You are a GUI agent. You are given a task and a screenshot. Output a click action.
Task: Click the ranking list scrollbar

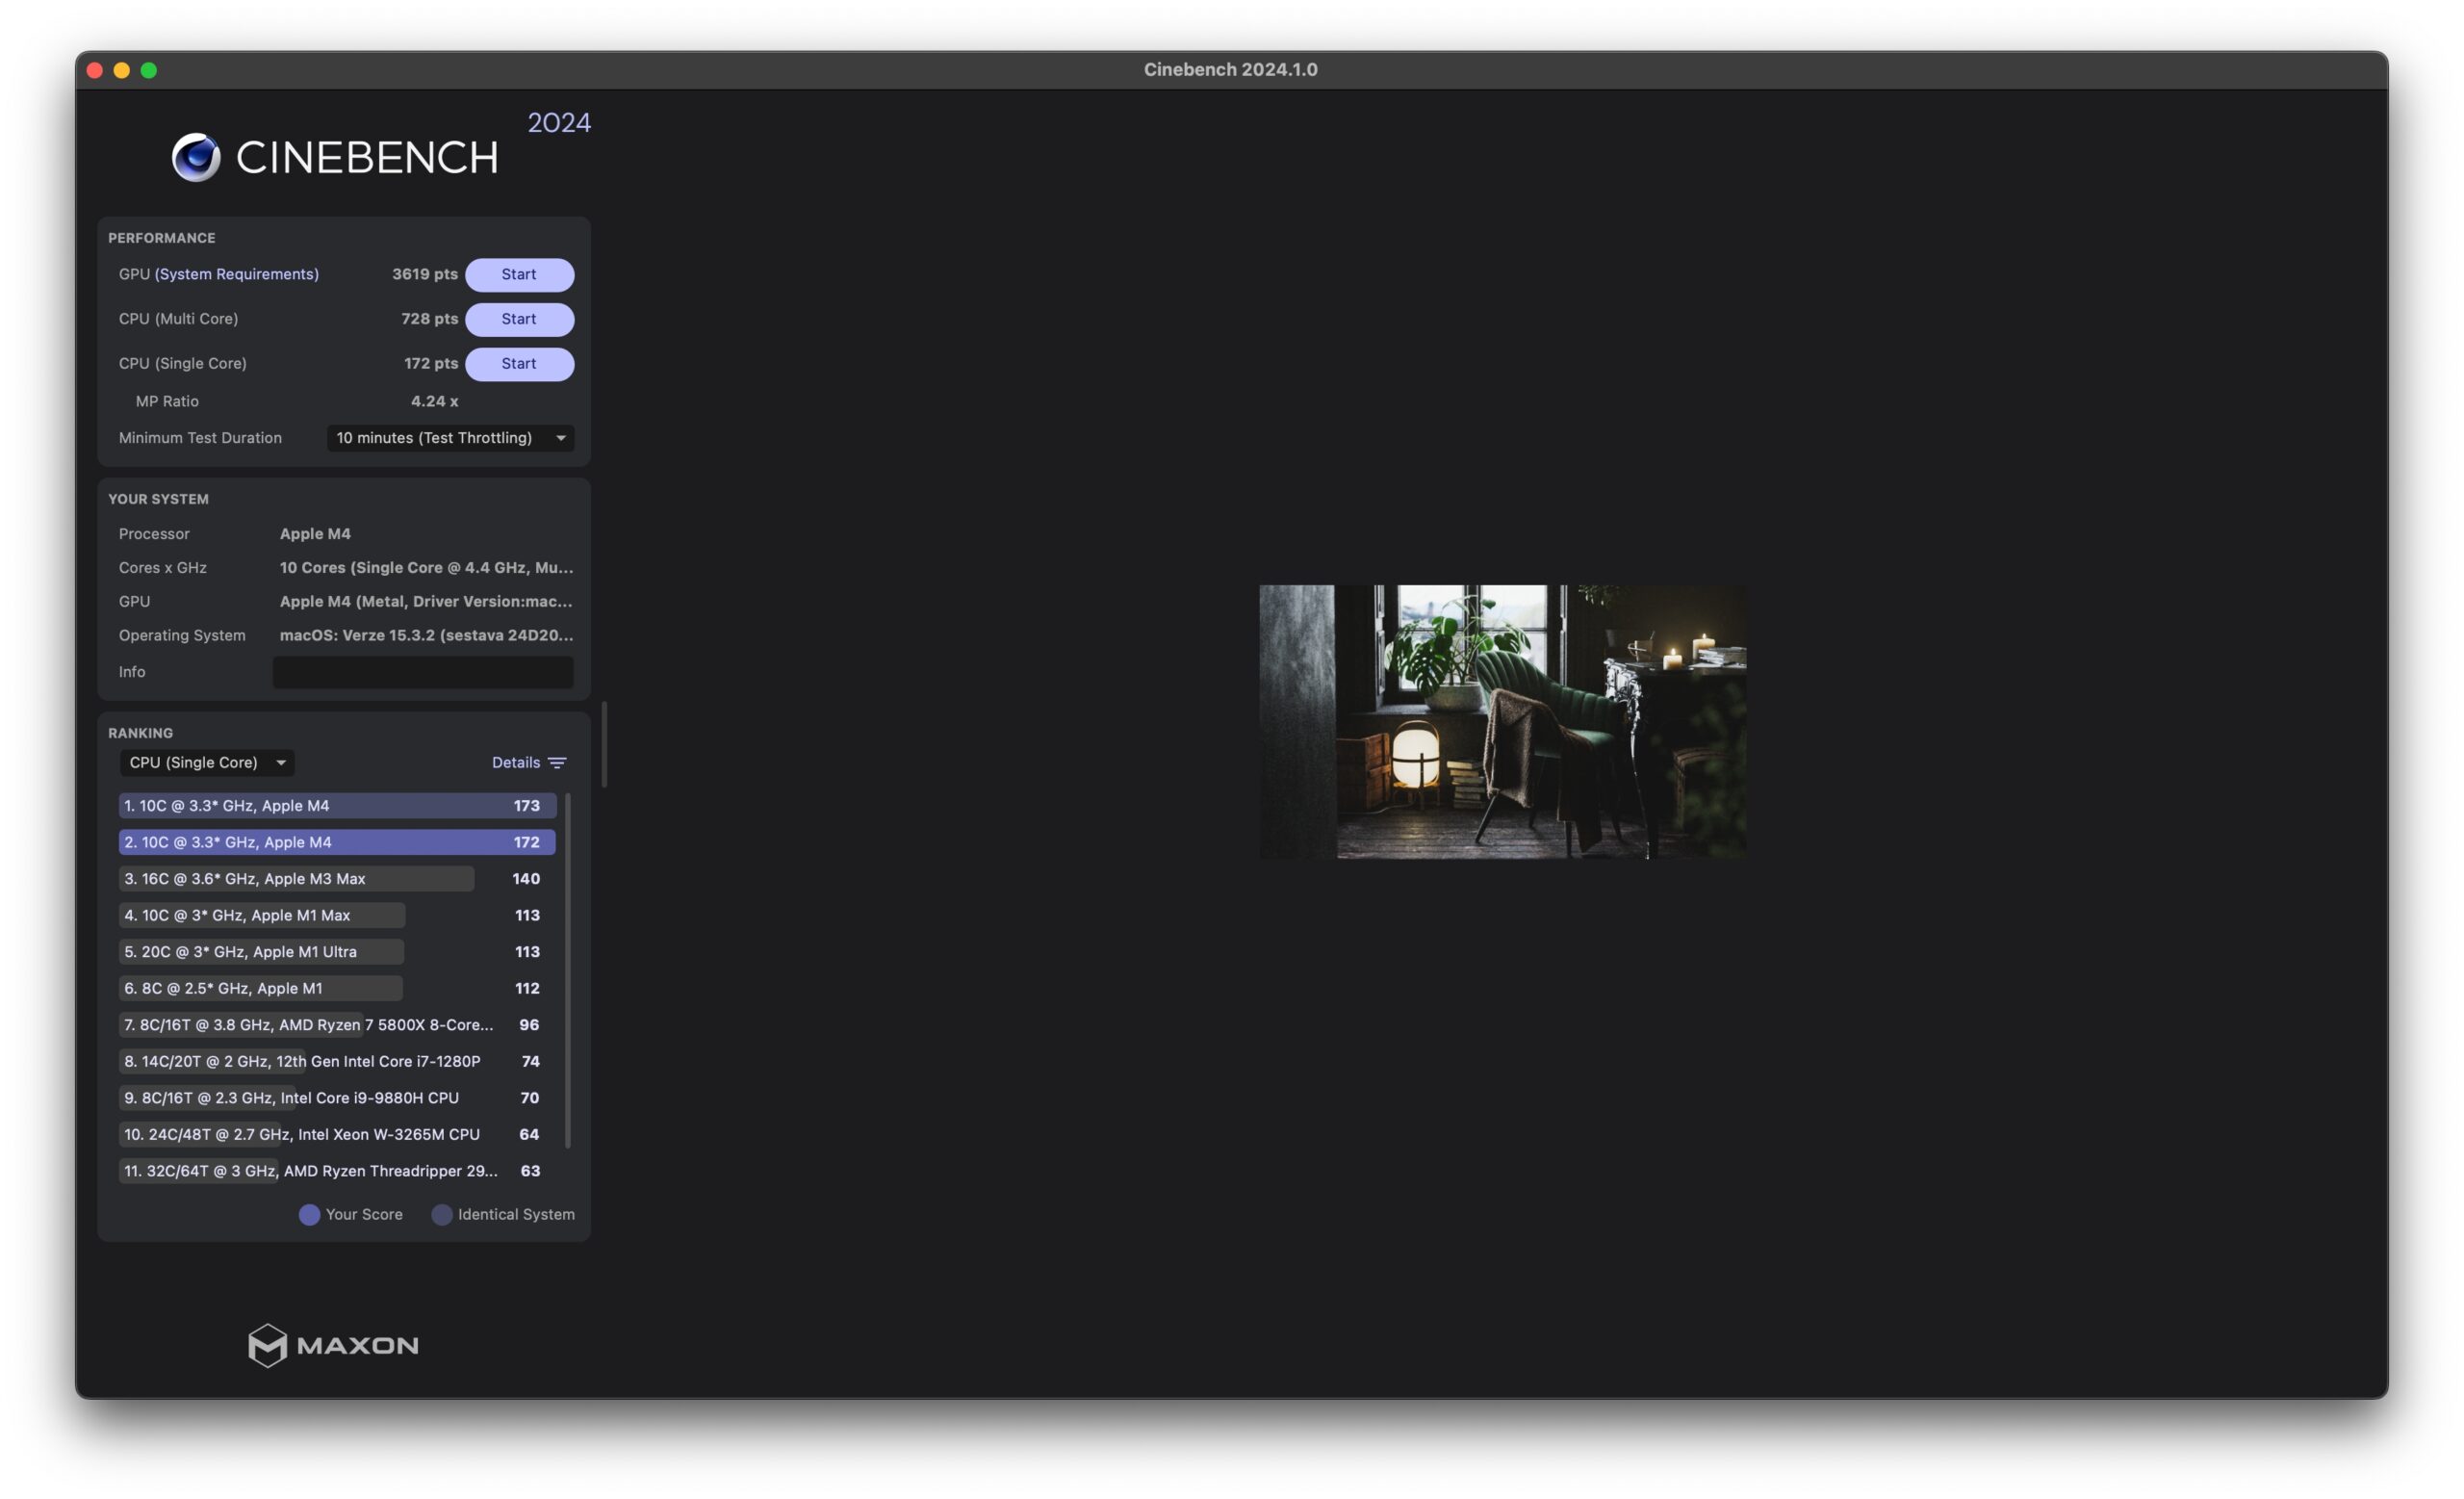568,970
